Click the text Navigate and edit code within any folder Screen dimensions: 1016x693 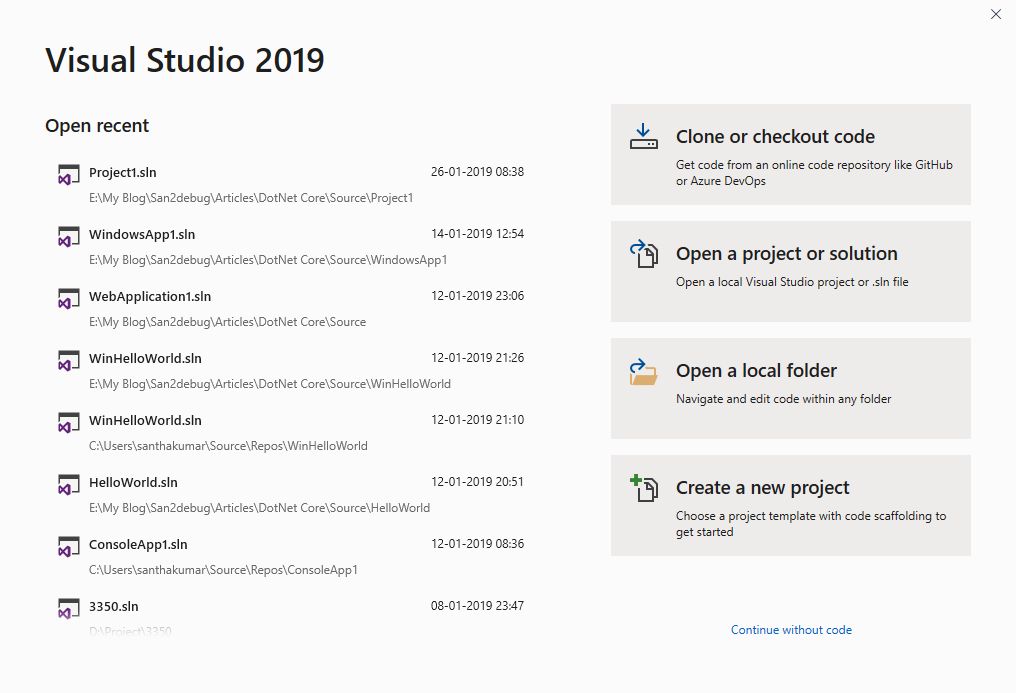tap(783, 399)
